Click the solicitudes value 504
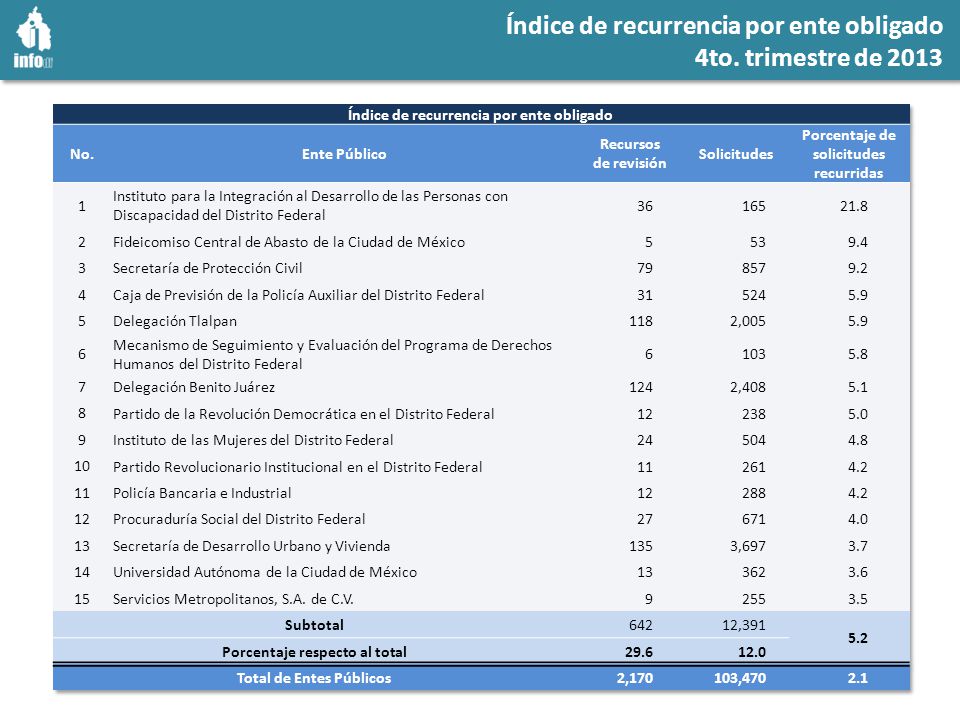The height and width of the screenshot is (720, 960). pyautogui.click(x=754, y=440)
